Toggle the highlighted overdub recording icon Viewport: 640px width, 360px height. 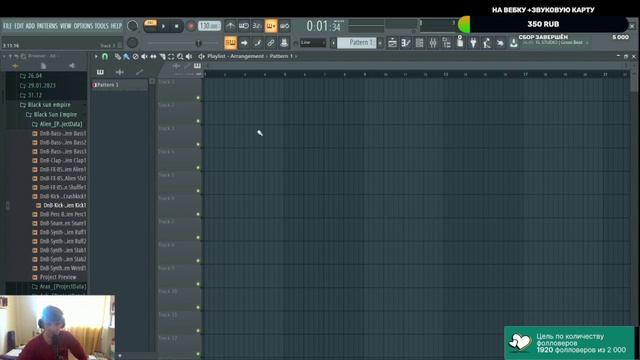(271, 26)
